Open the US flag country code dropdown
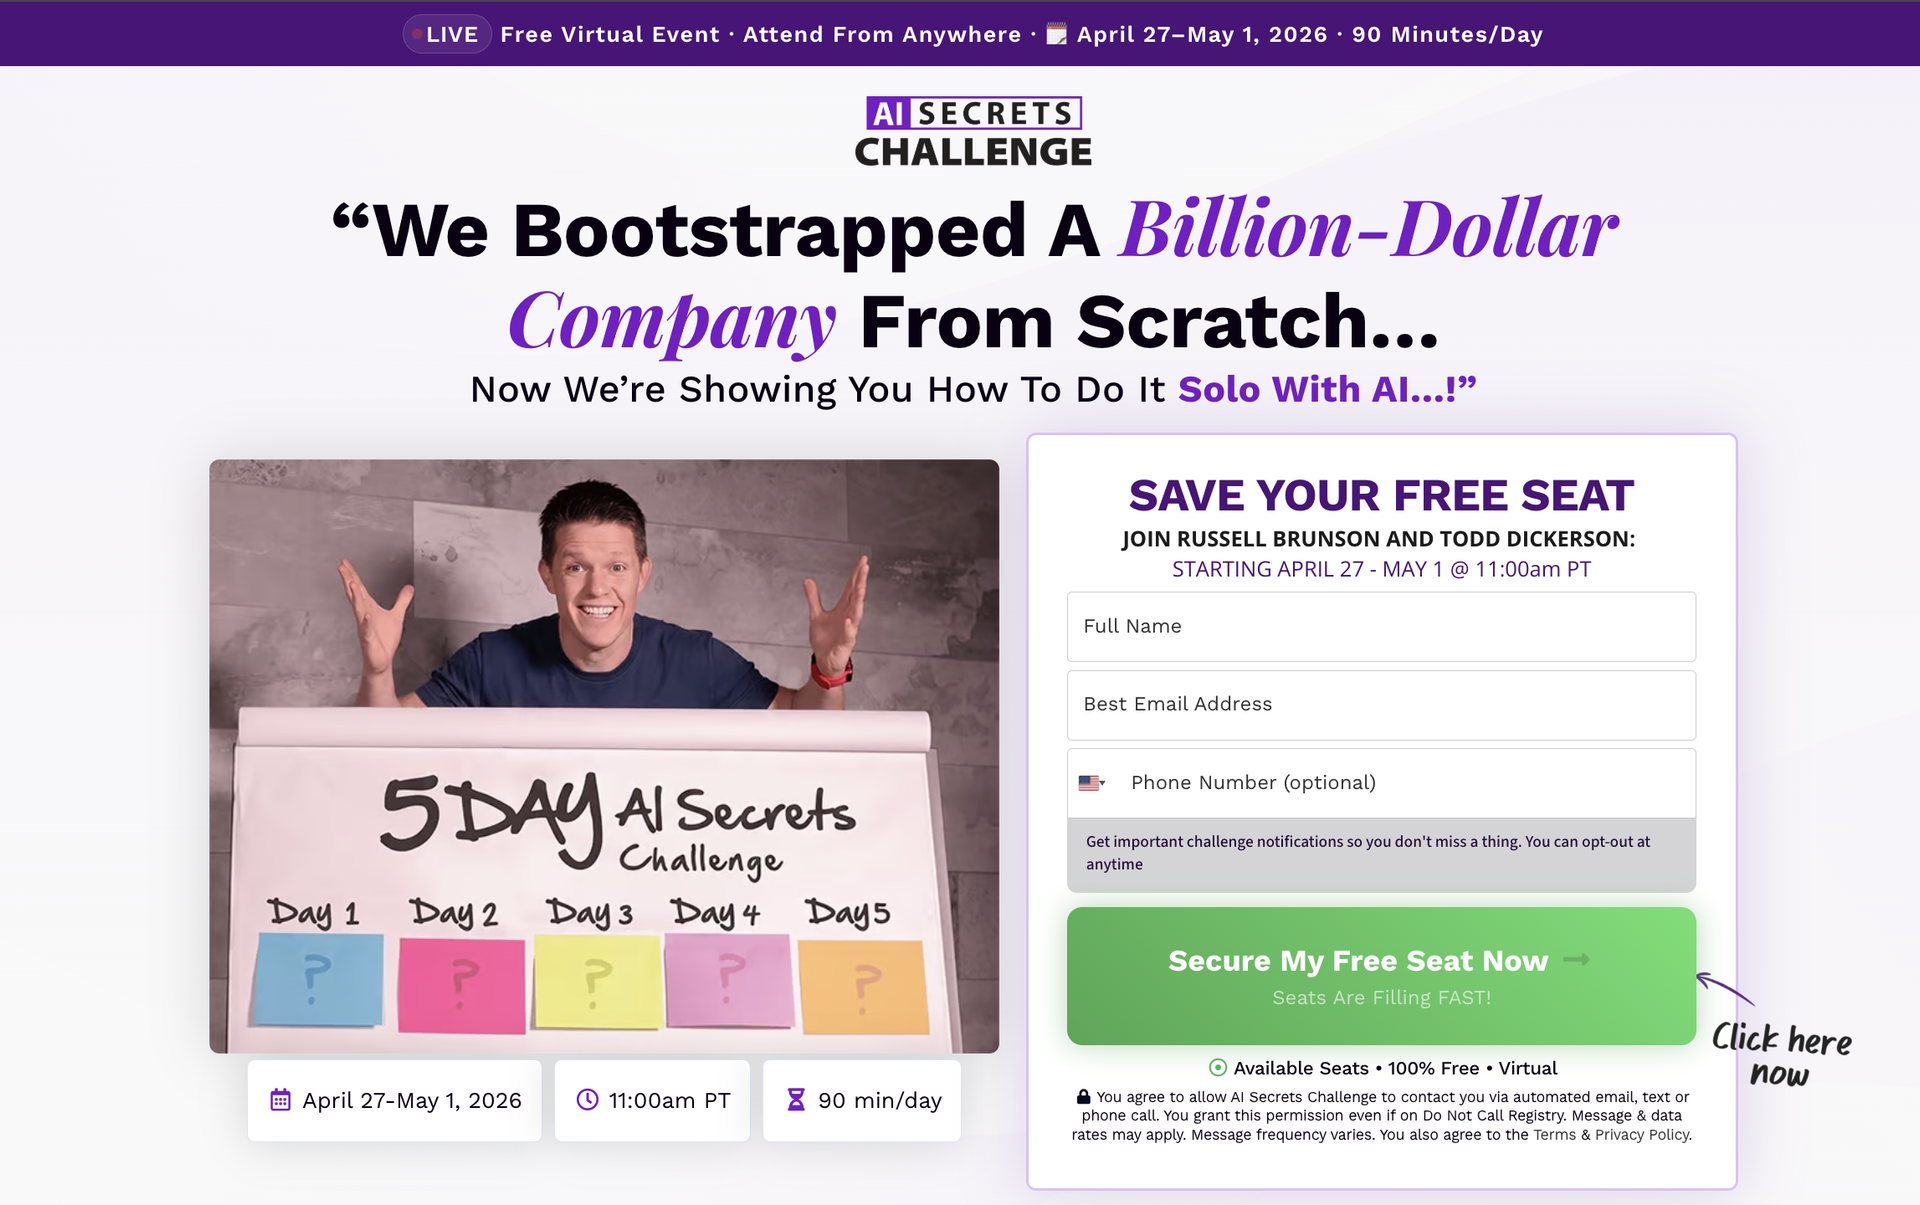 pos(1092,783)
